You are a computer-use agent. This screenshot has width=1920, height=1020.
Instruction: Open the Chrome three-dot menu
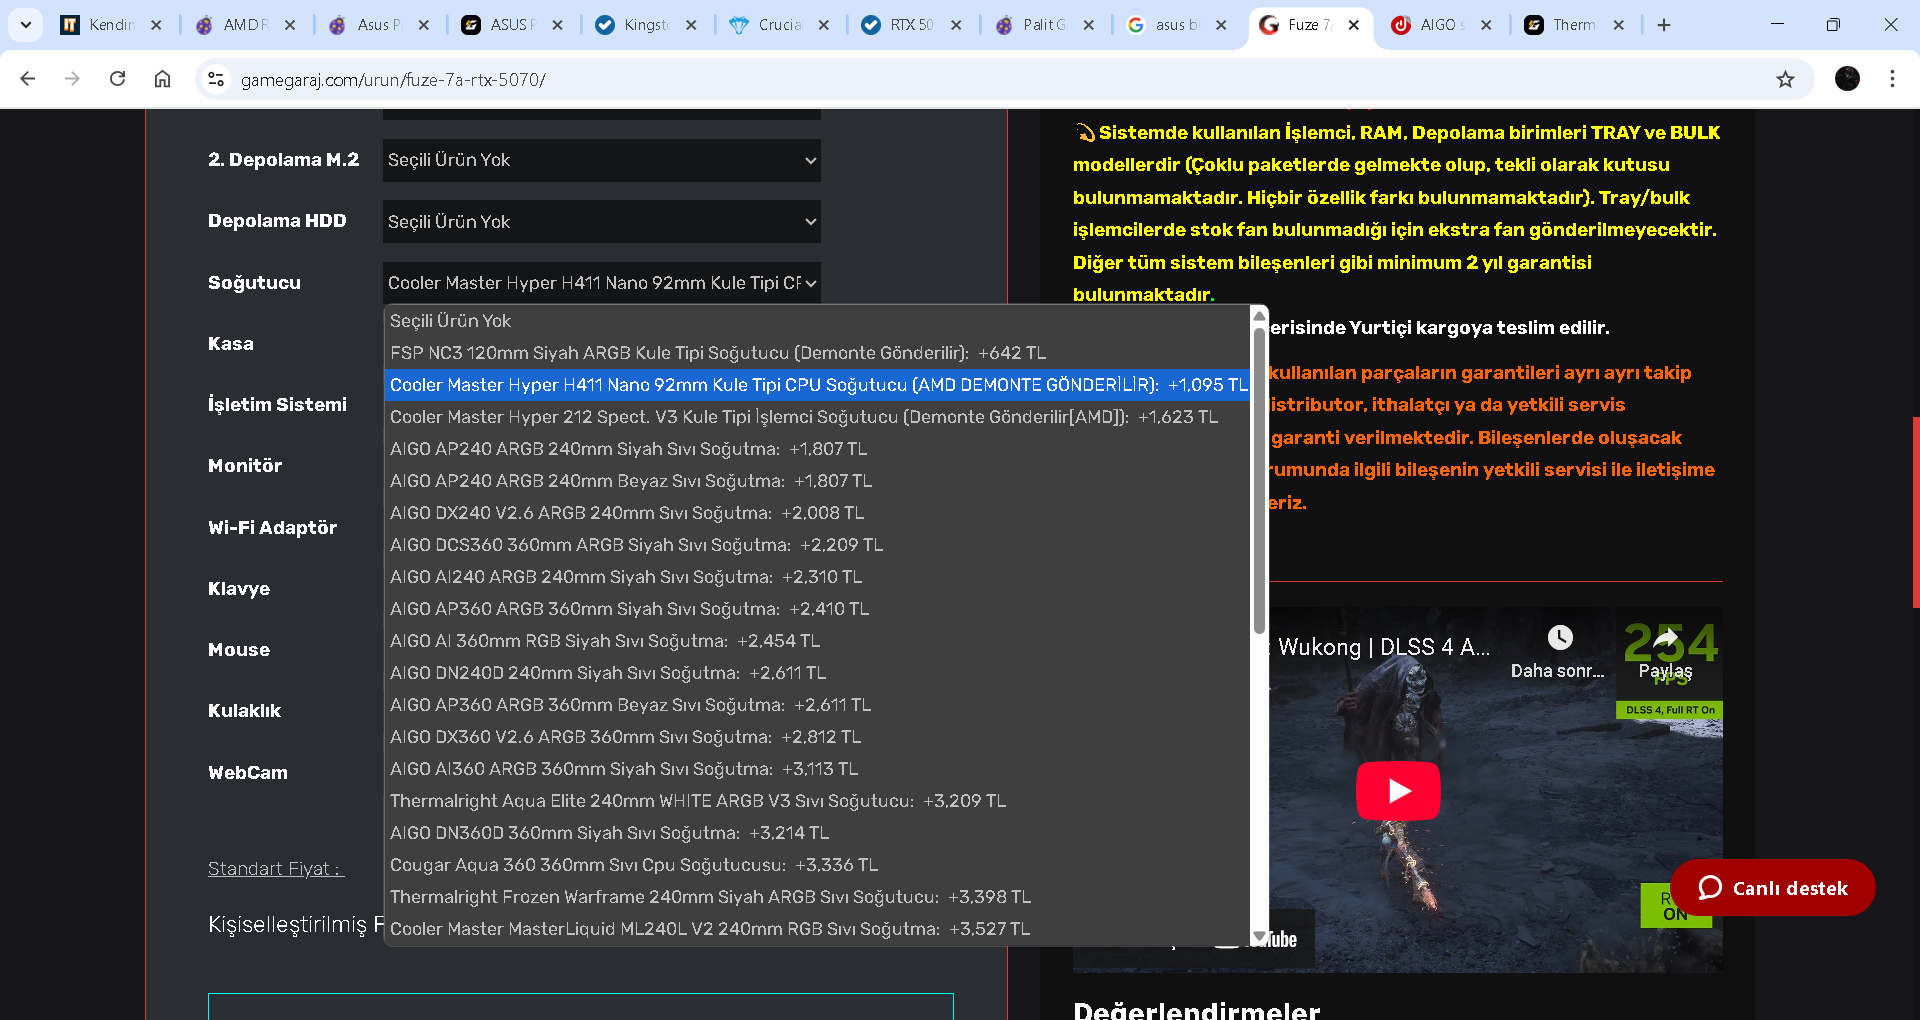1892,79
